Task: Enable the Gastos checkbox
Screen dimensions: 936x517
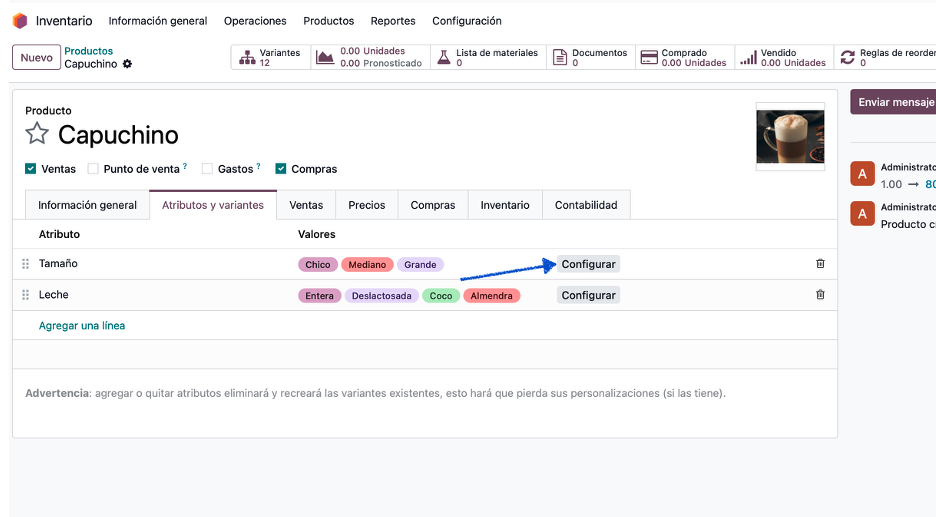Action: point(207,169)
